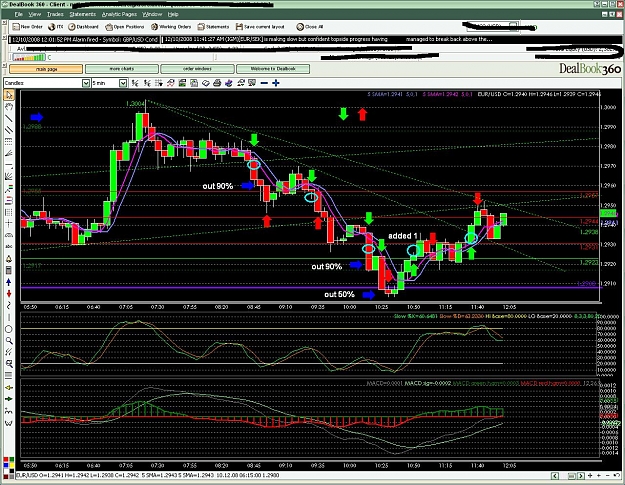625x485 pixels.
Task: Click the purple horizontal line near 1.2908
Action: coord(311,287)
